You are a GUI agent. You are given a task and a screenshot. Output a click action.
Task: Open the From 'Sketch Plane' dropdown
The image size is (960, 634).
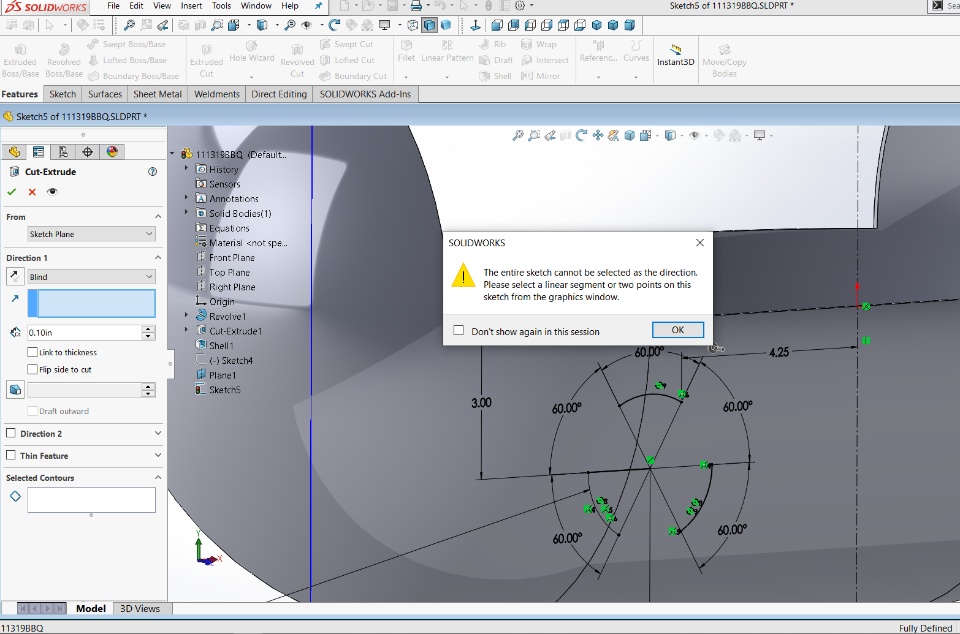[x=91, y=234]
